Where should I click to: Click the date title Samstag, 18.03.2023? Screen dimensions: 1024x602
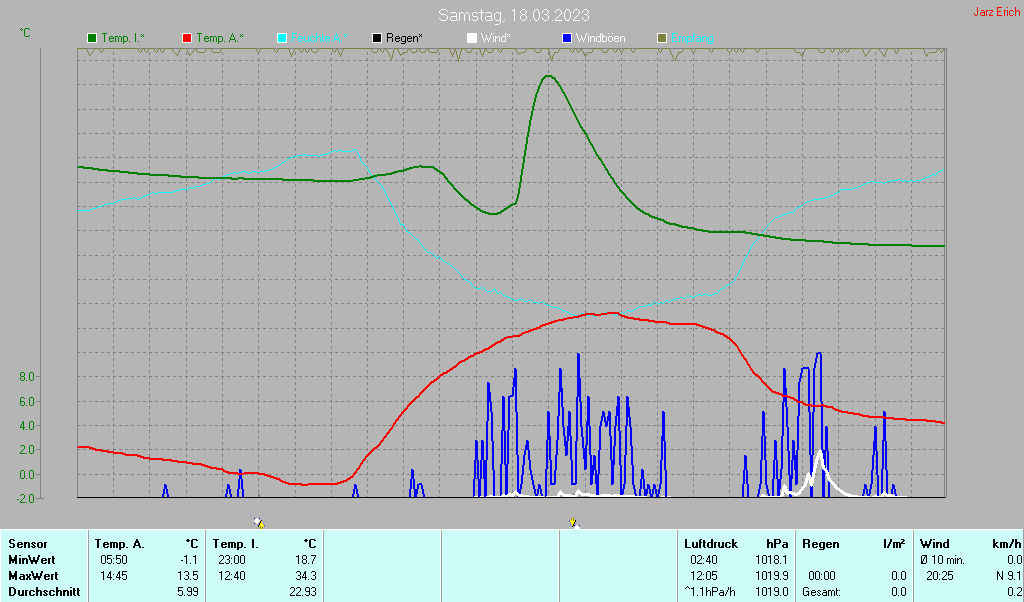tap(514, 15)
